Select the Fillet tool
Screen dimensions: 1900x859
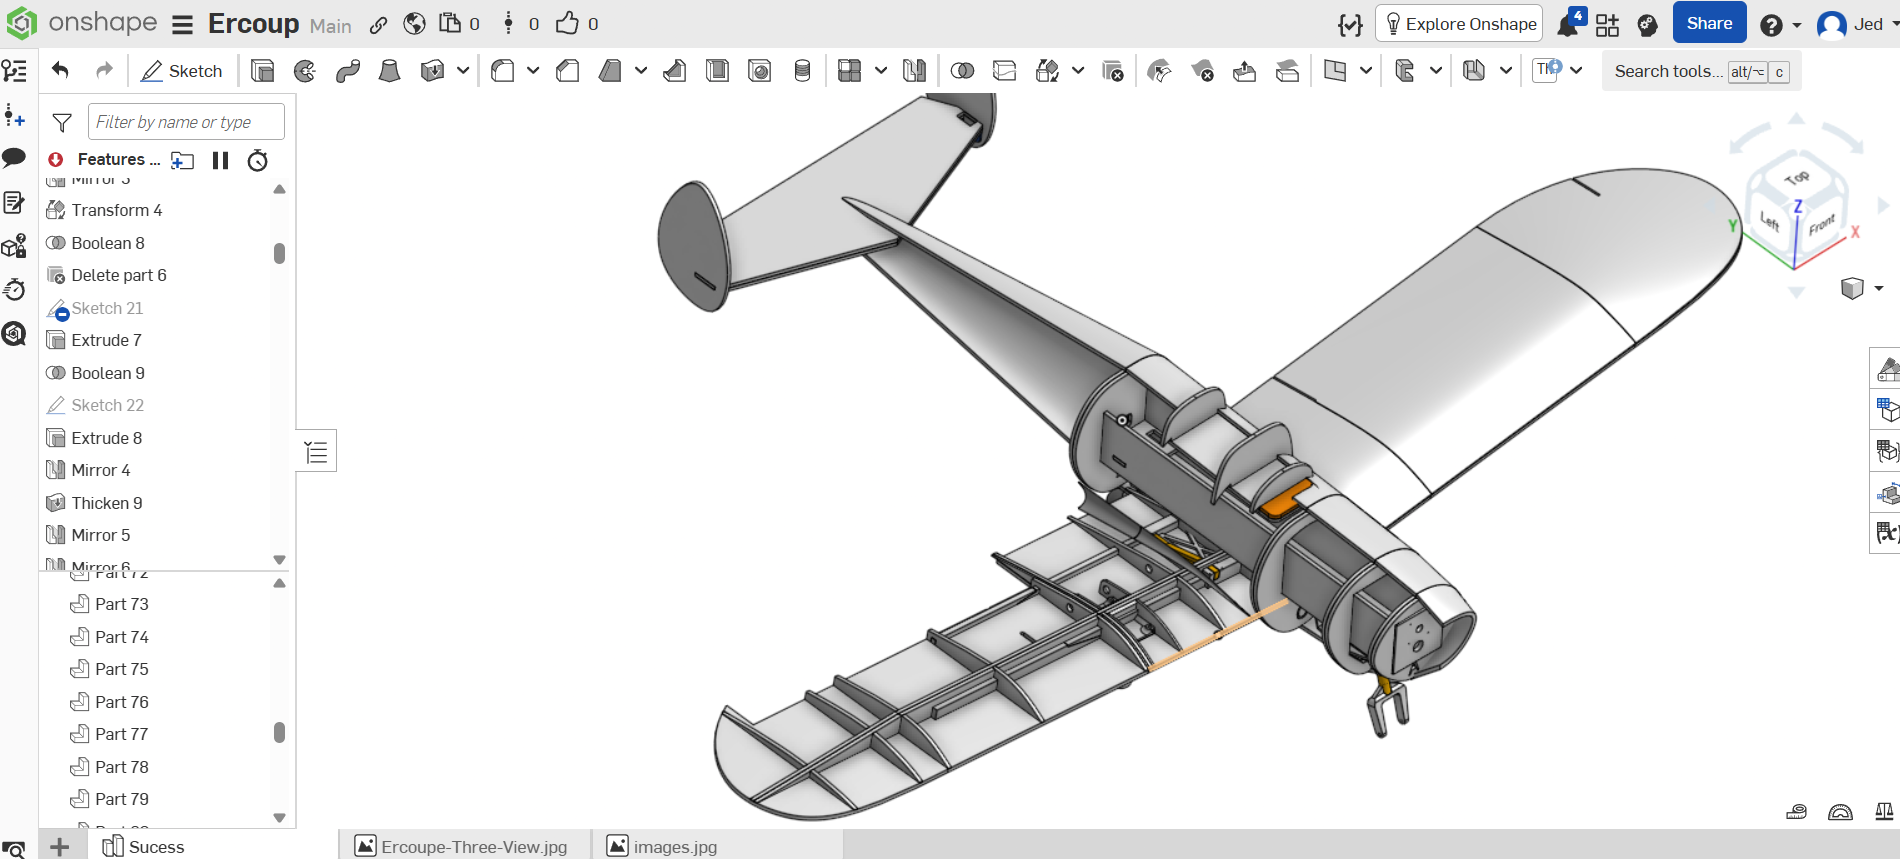pos(503,71)
